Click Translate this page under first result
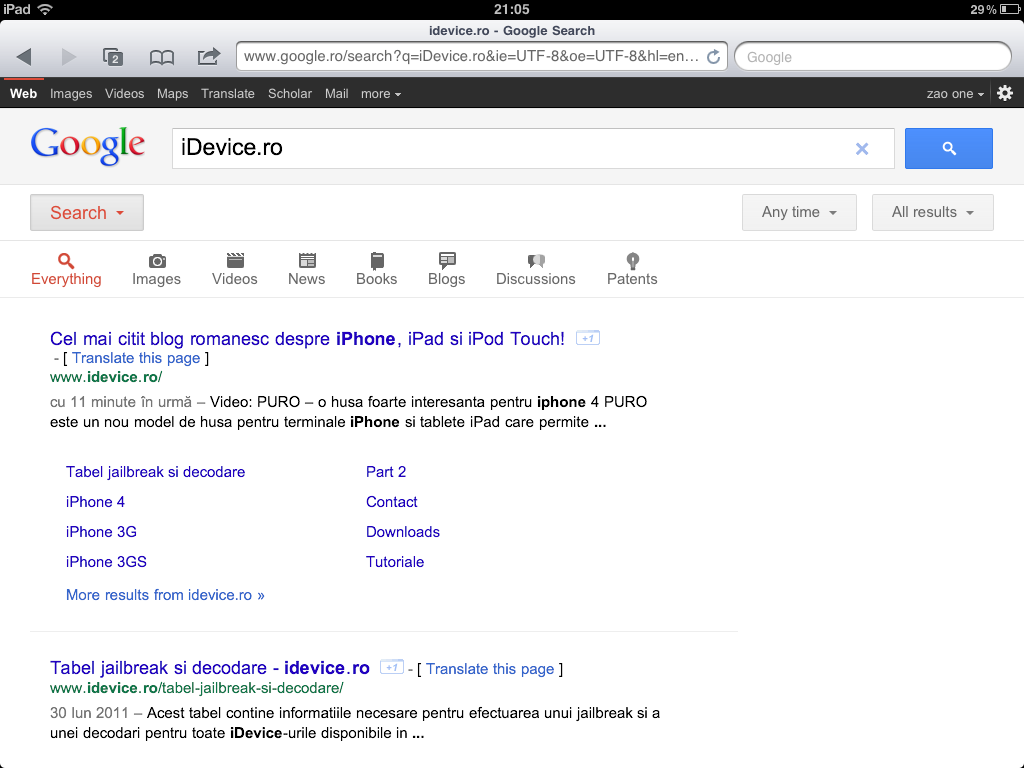Screen dimensions: 1024x768 coord(136,358)
